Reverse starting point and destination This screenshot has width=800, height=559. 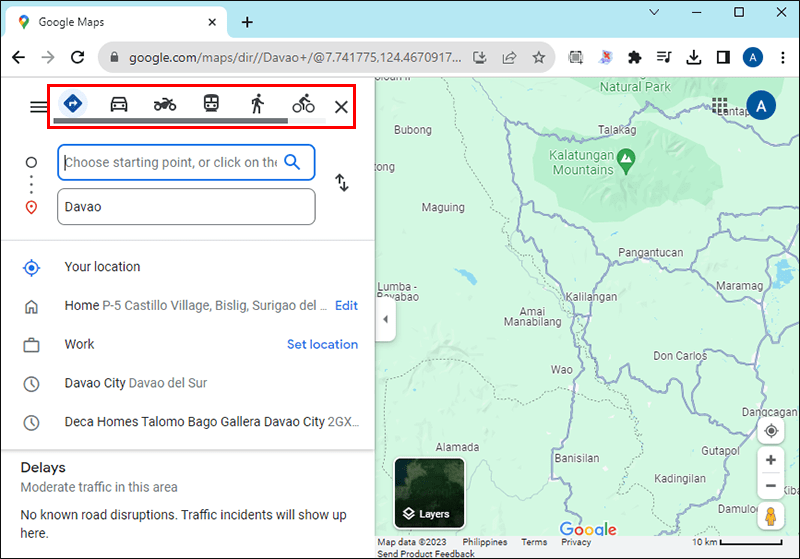coord(342,183)
